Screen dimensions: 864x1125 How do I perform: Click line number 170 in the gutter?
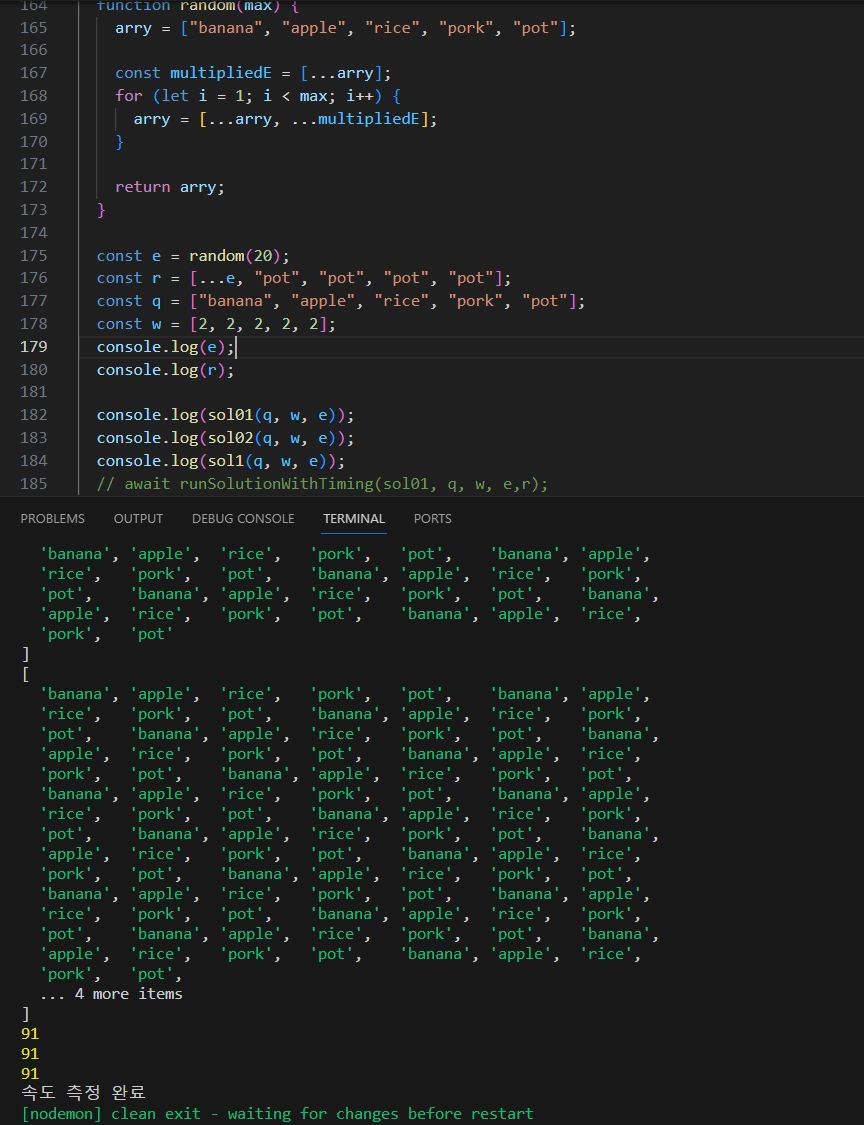pos(34,141)
